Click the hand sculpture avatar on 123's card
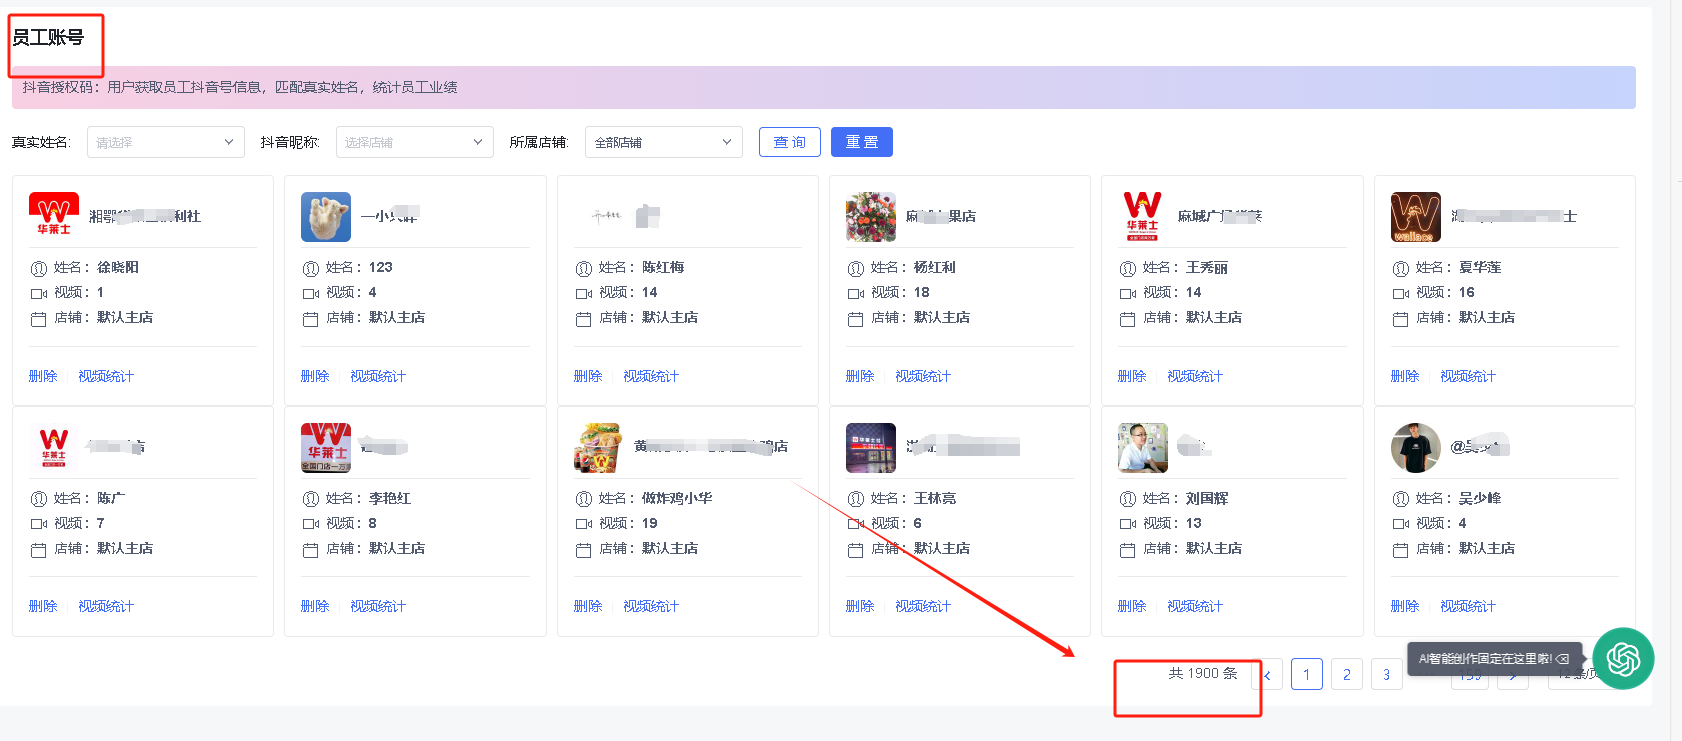Screen dimensions: 1682x741 coord(326,216)
